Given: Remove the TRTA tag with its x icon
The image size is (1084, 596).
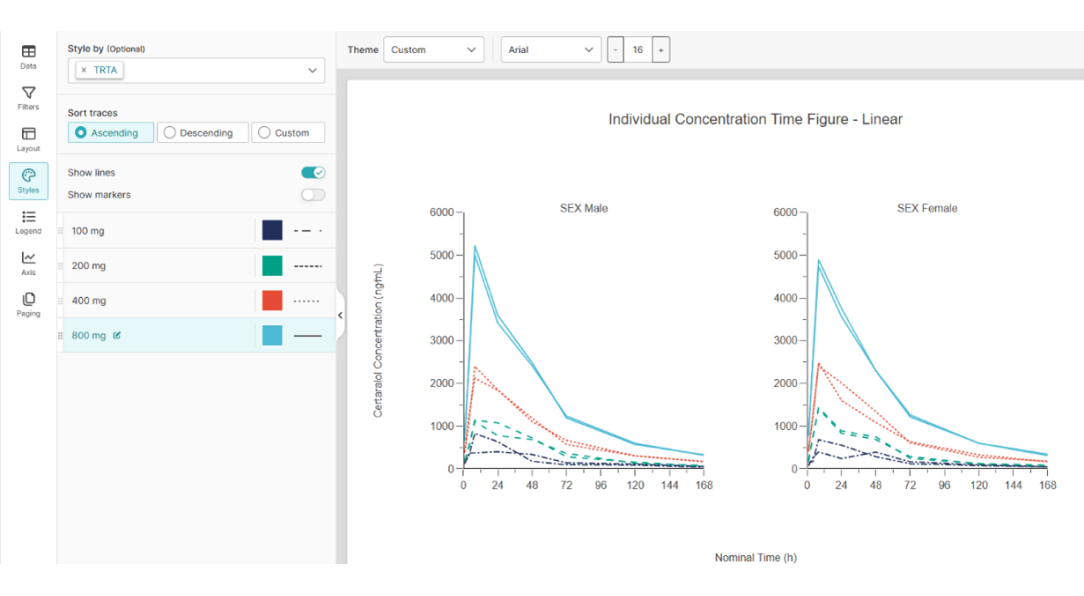Looking at the screenshot, I should click(x=83, y=70).
